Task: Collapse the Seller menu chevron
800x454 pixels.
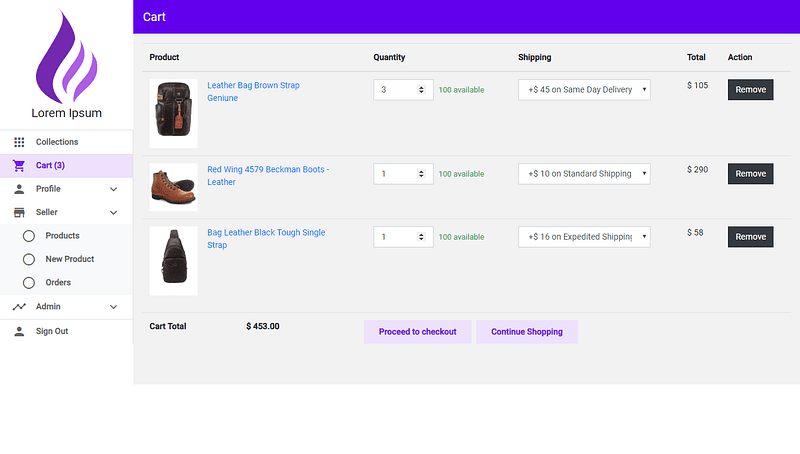Action: pos(113,212)
